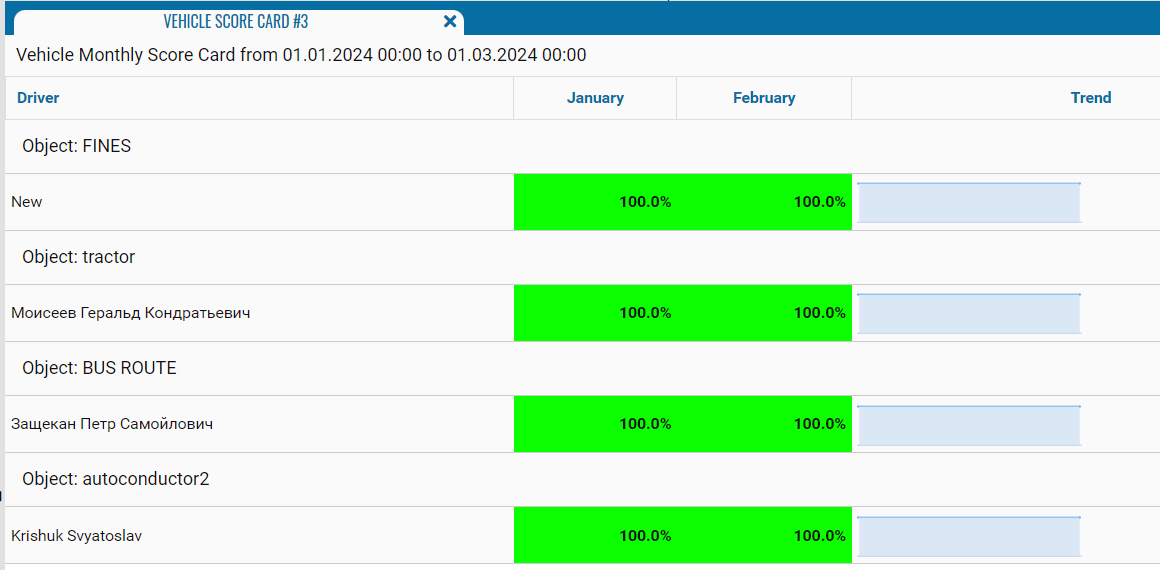Click the February column header
This screenshot has width=1160, height=570.
click(x=764, y=98)
